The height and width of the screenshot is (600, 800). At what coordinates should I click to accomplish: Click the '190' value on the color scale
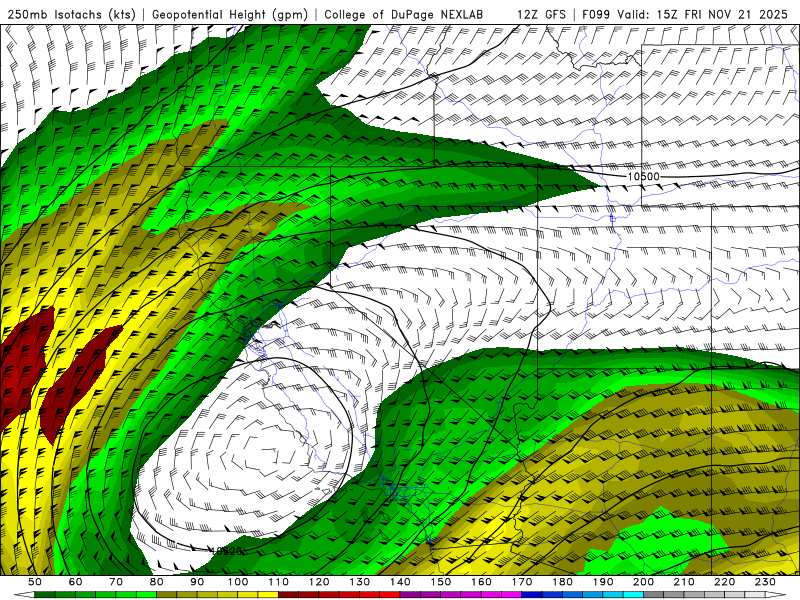click(x=604, y=582)
